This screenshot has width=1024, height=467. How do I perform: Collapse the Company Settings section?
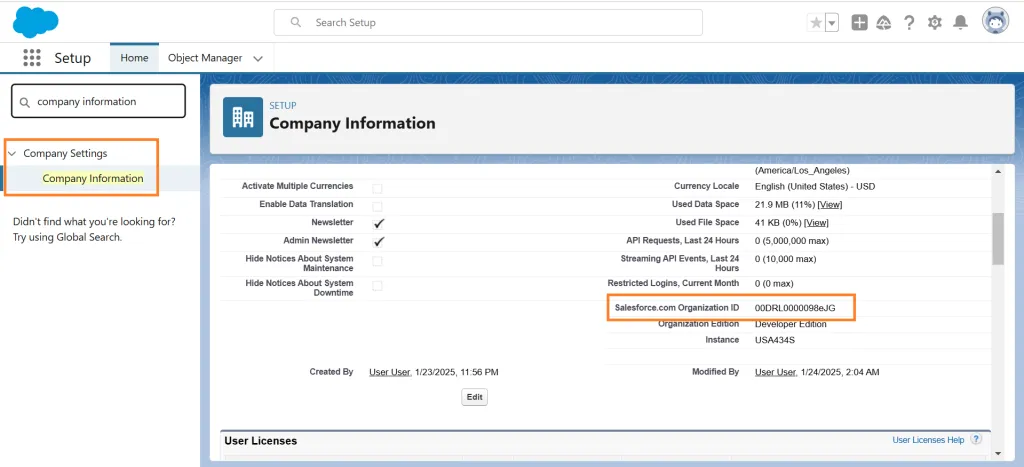[x=12, y=153]
